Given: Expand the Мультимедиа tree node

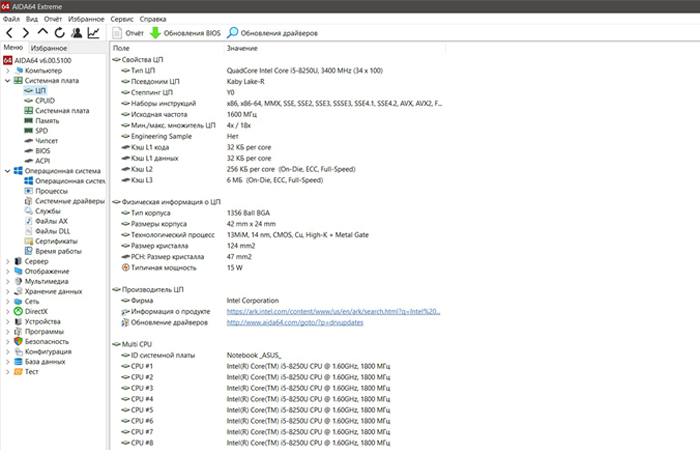Looking at the screenshot, I should (x=8, y=281).
